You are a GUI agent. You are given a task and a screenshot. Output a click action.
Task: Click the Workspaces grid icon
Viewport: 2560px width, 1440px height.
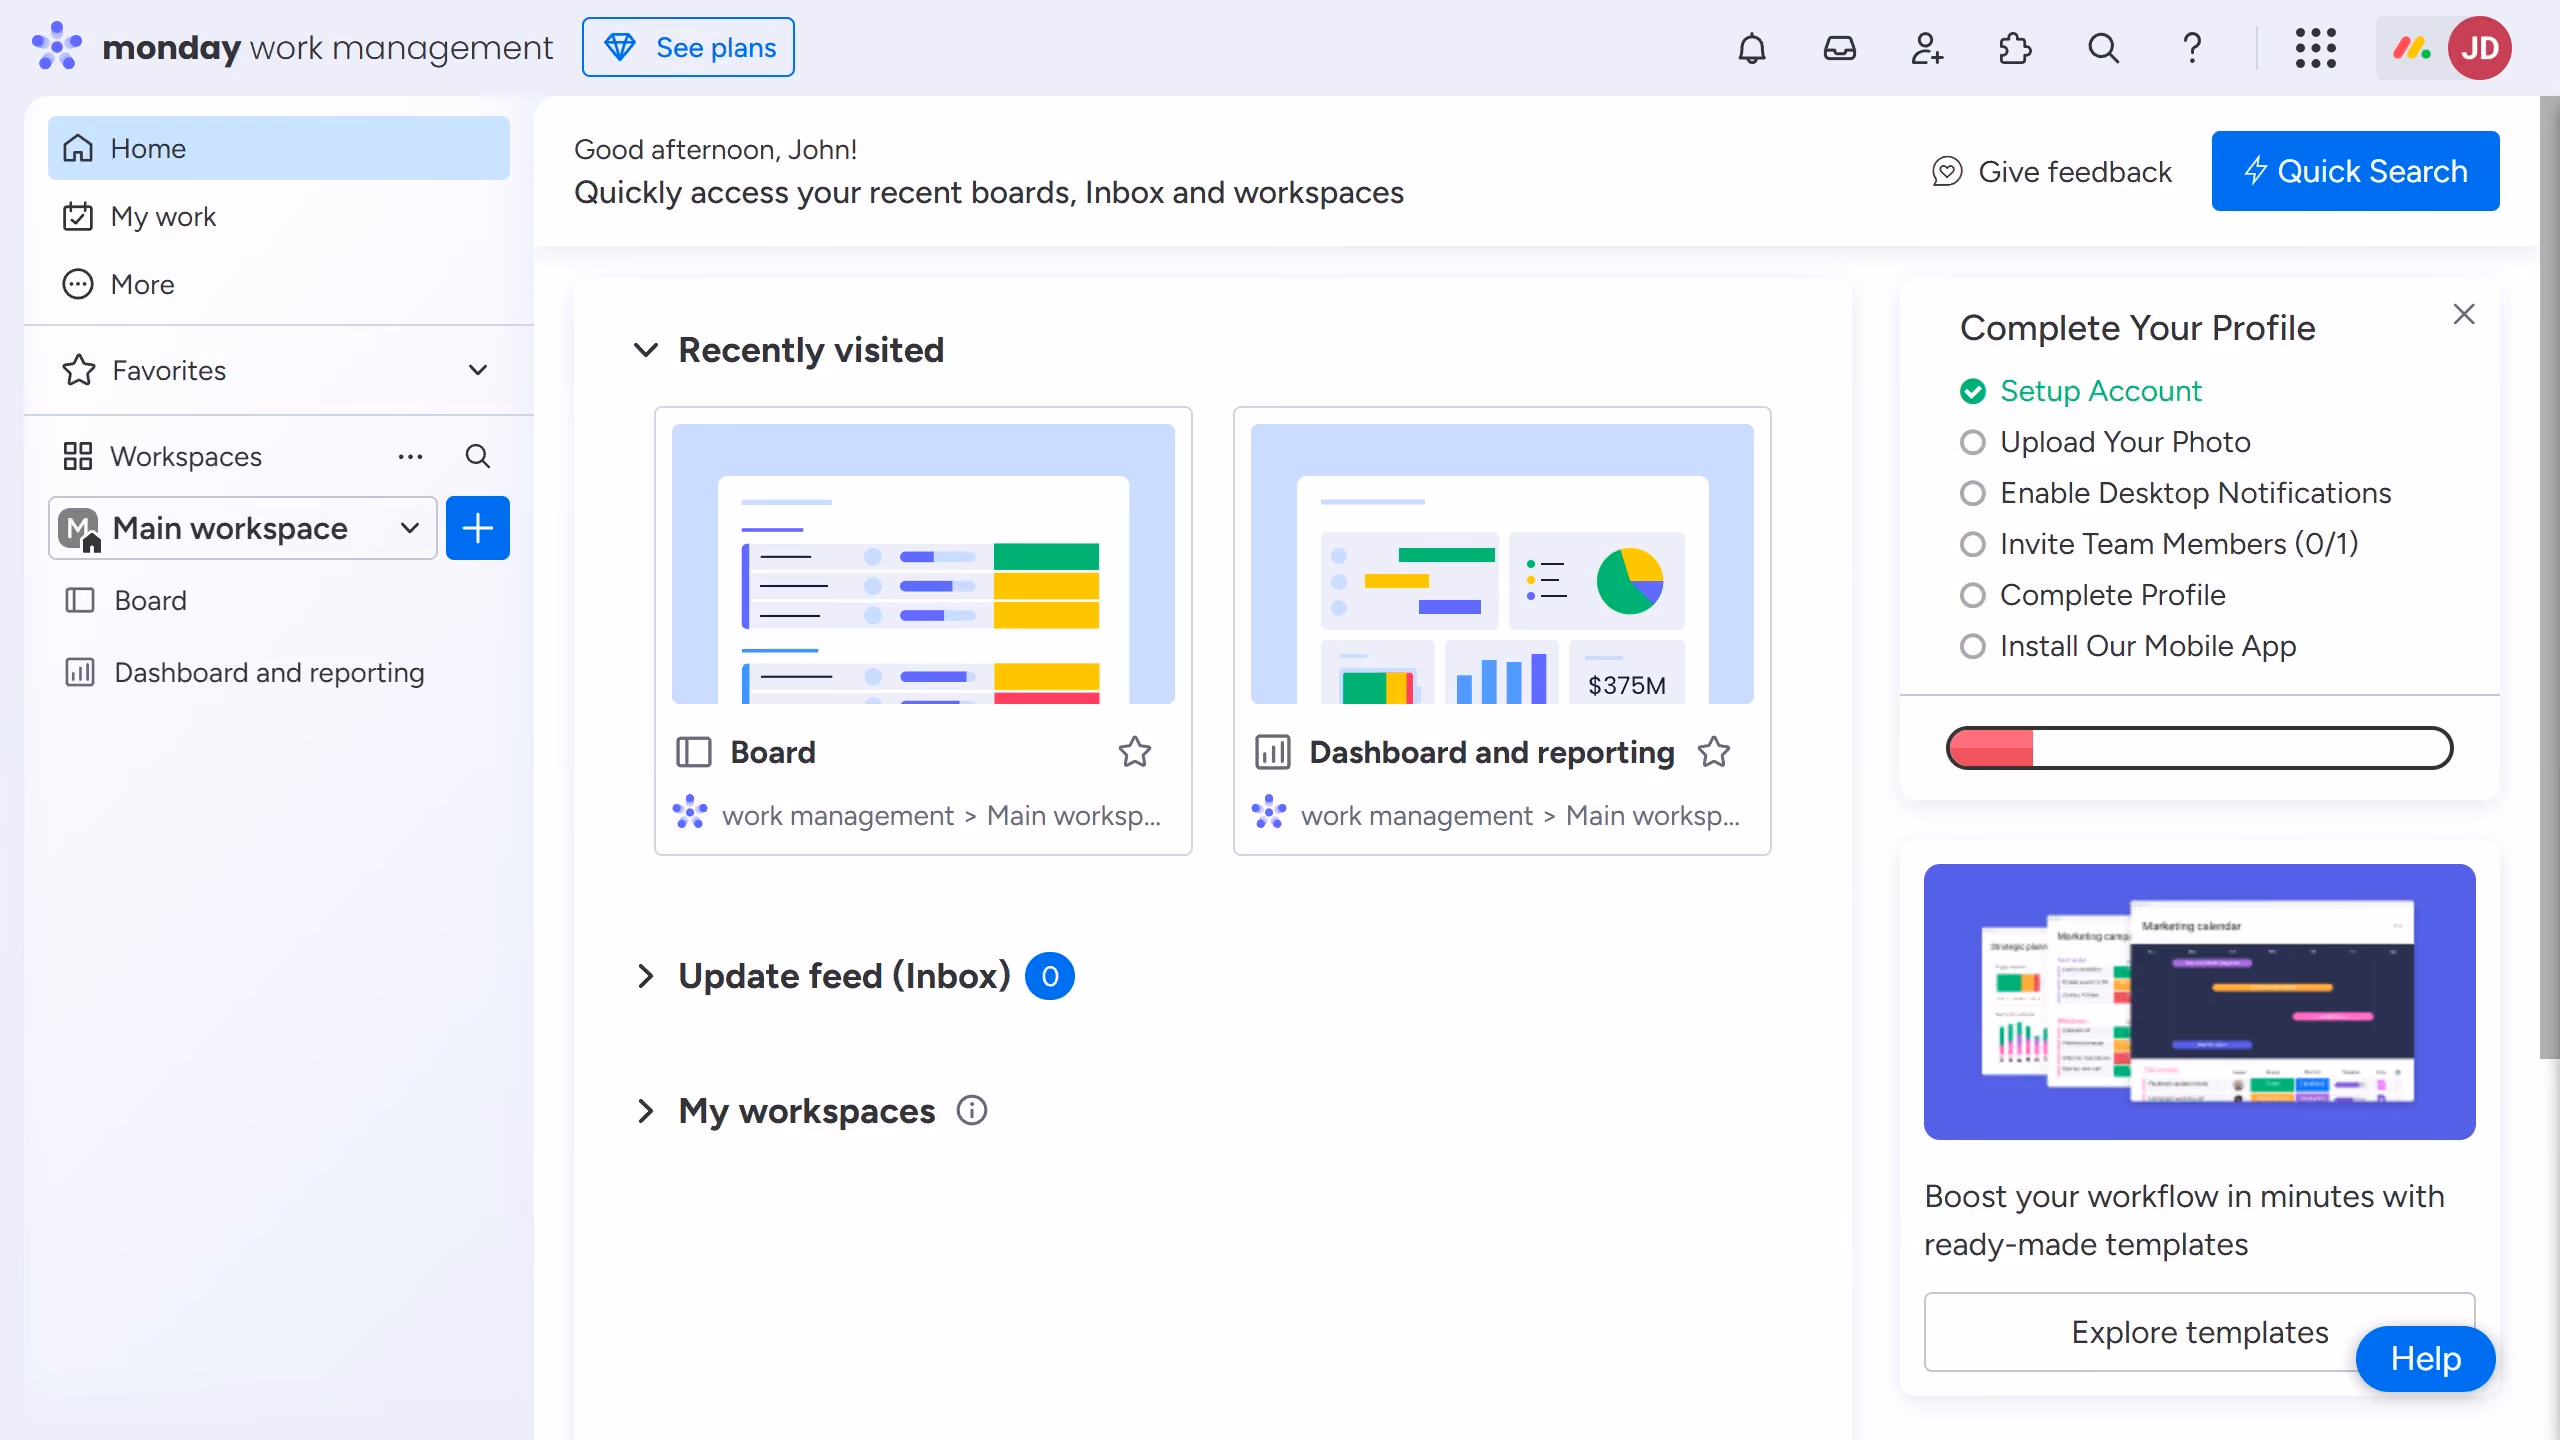78,456
